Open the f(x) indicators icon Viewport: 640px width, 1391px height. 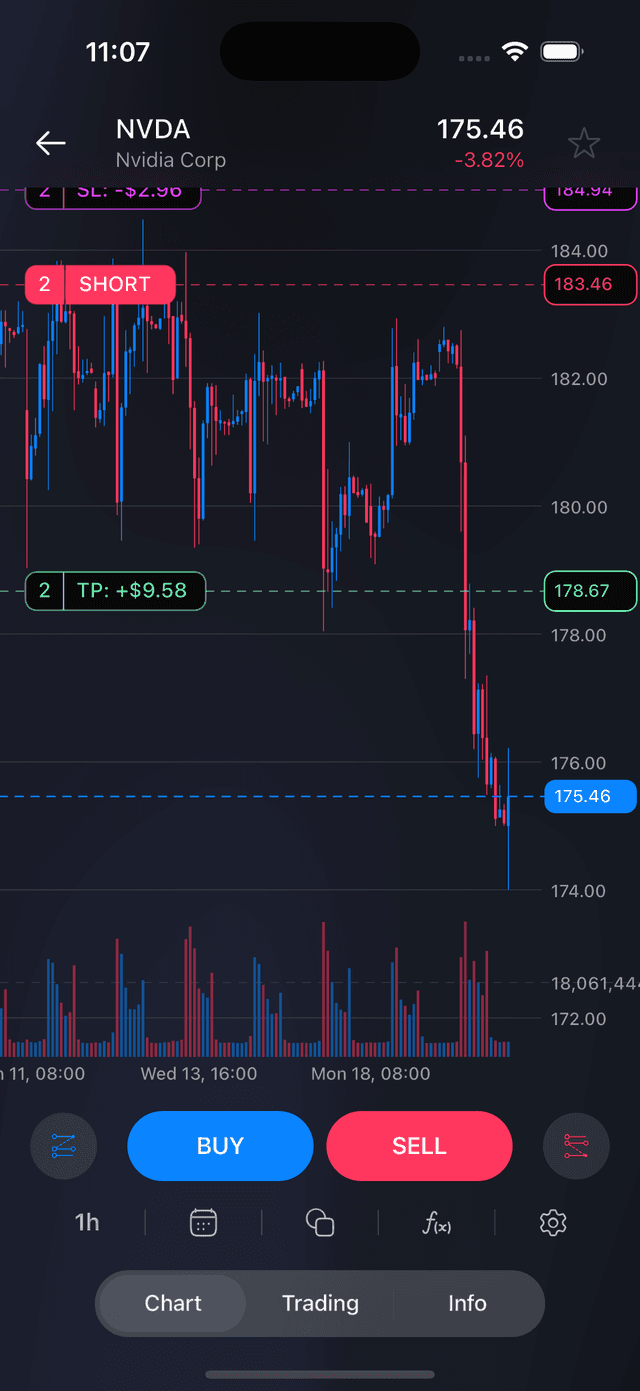click(437, 1222)
